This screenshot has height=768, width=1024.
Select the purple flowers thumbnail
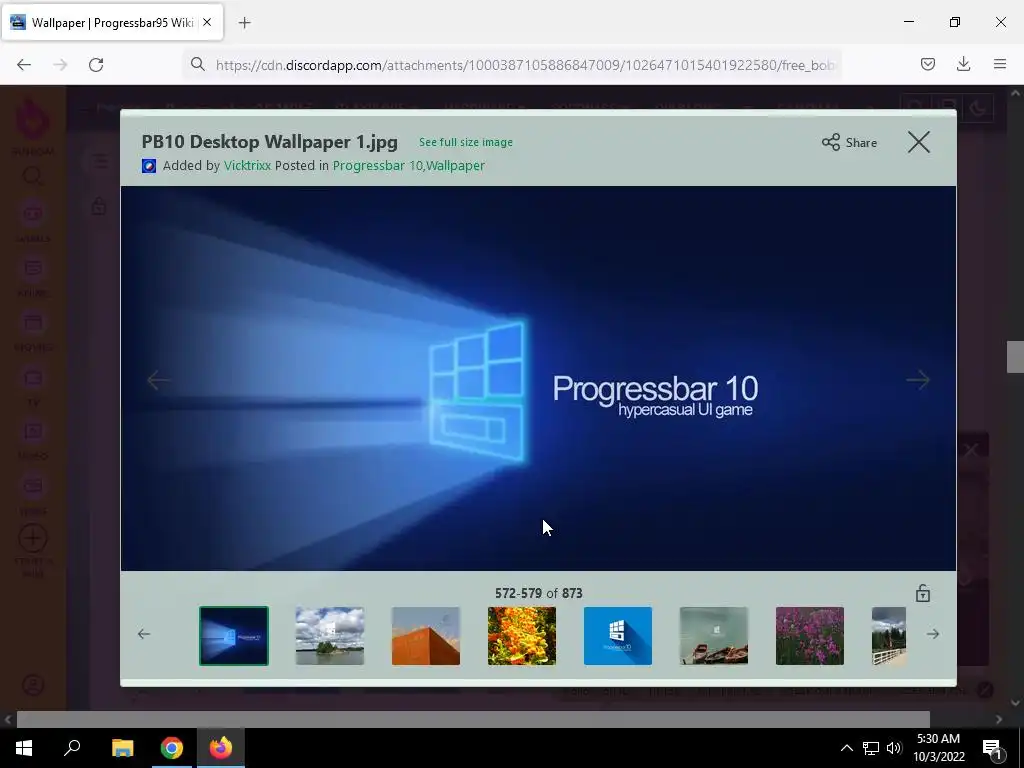pos(810,636)
